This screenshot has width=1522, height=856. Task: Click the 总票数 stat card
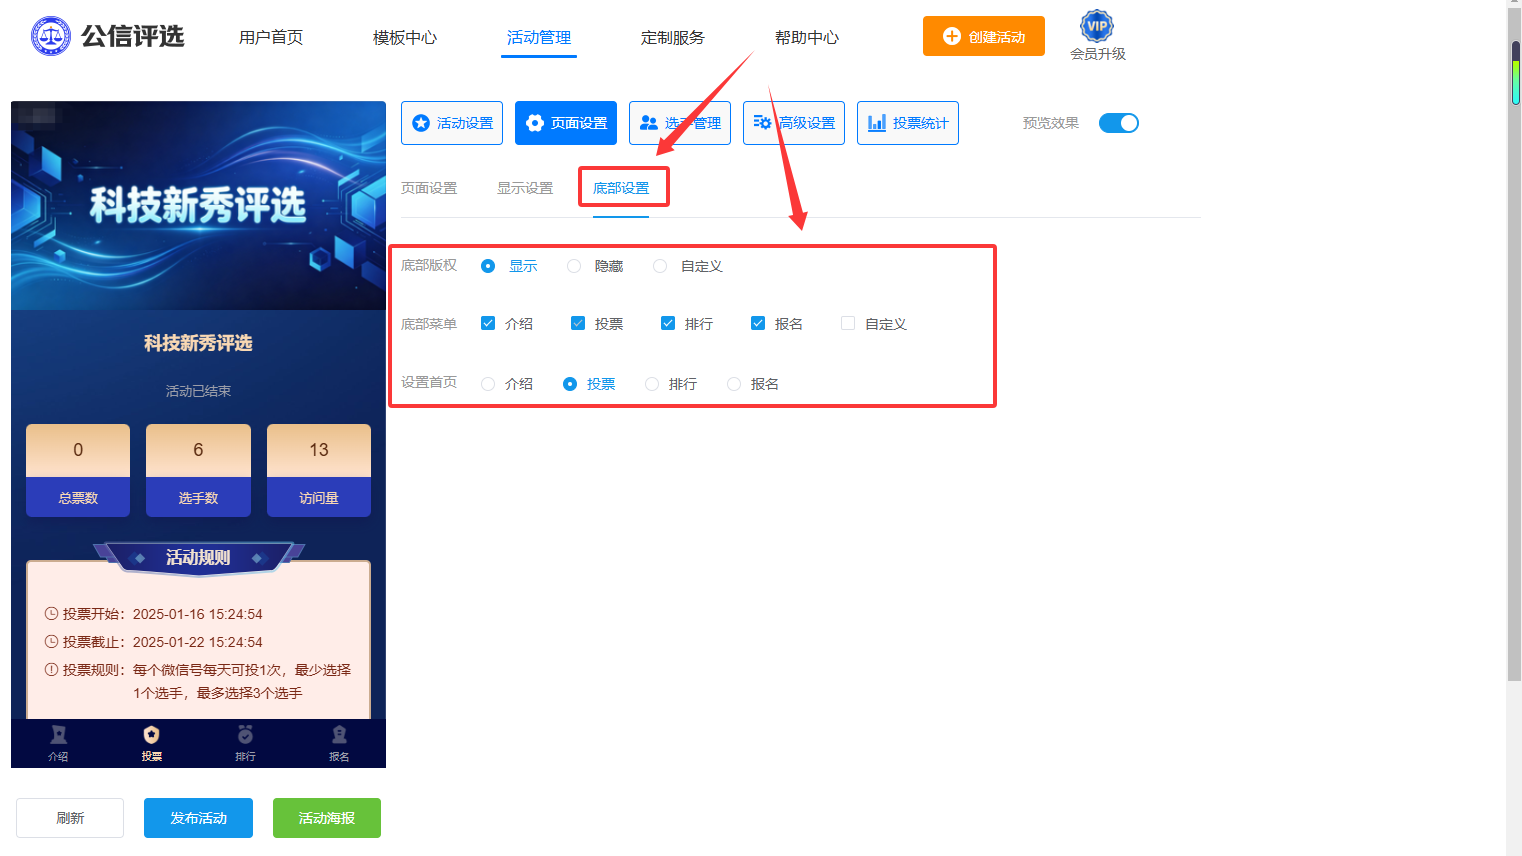click(x=78, y=470)
